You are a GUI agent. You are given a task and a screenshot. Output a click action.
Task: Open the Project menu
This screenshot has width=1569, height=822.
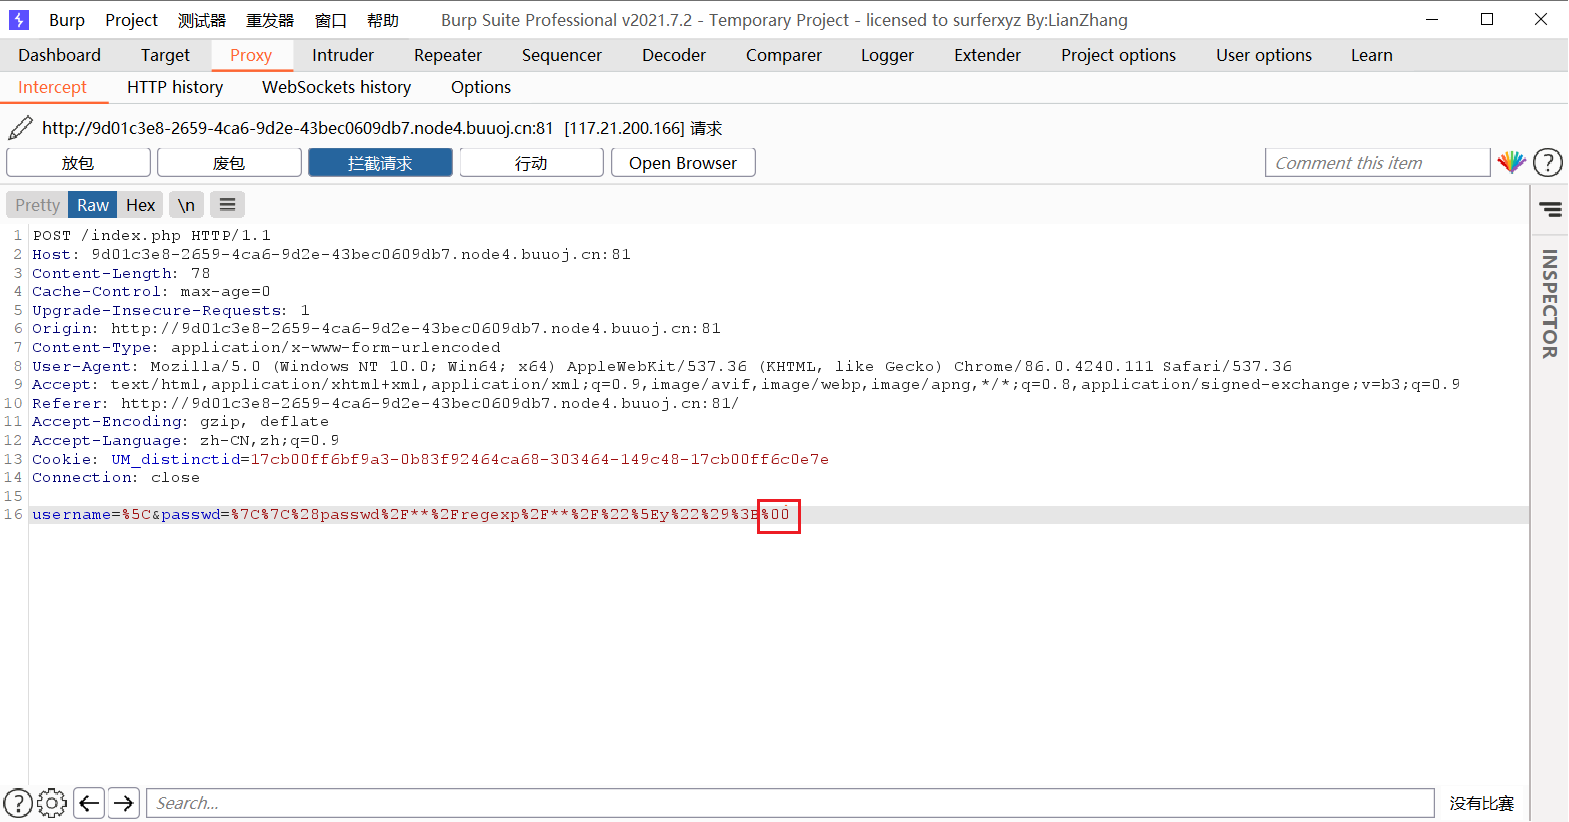tap(132, 20)
